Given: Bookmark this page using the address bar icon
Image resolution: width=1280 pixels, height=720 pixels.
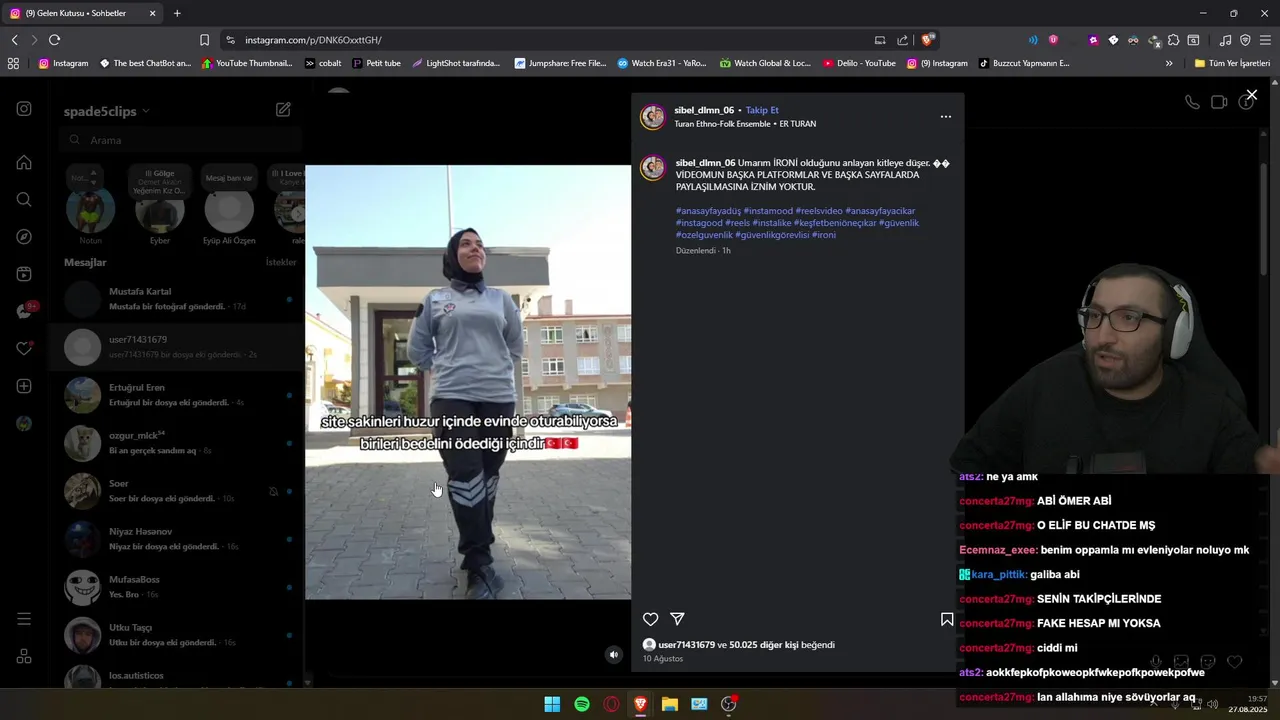Looking at the screenshot, I should tap(204, 40).
